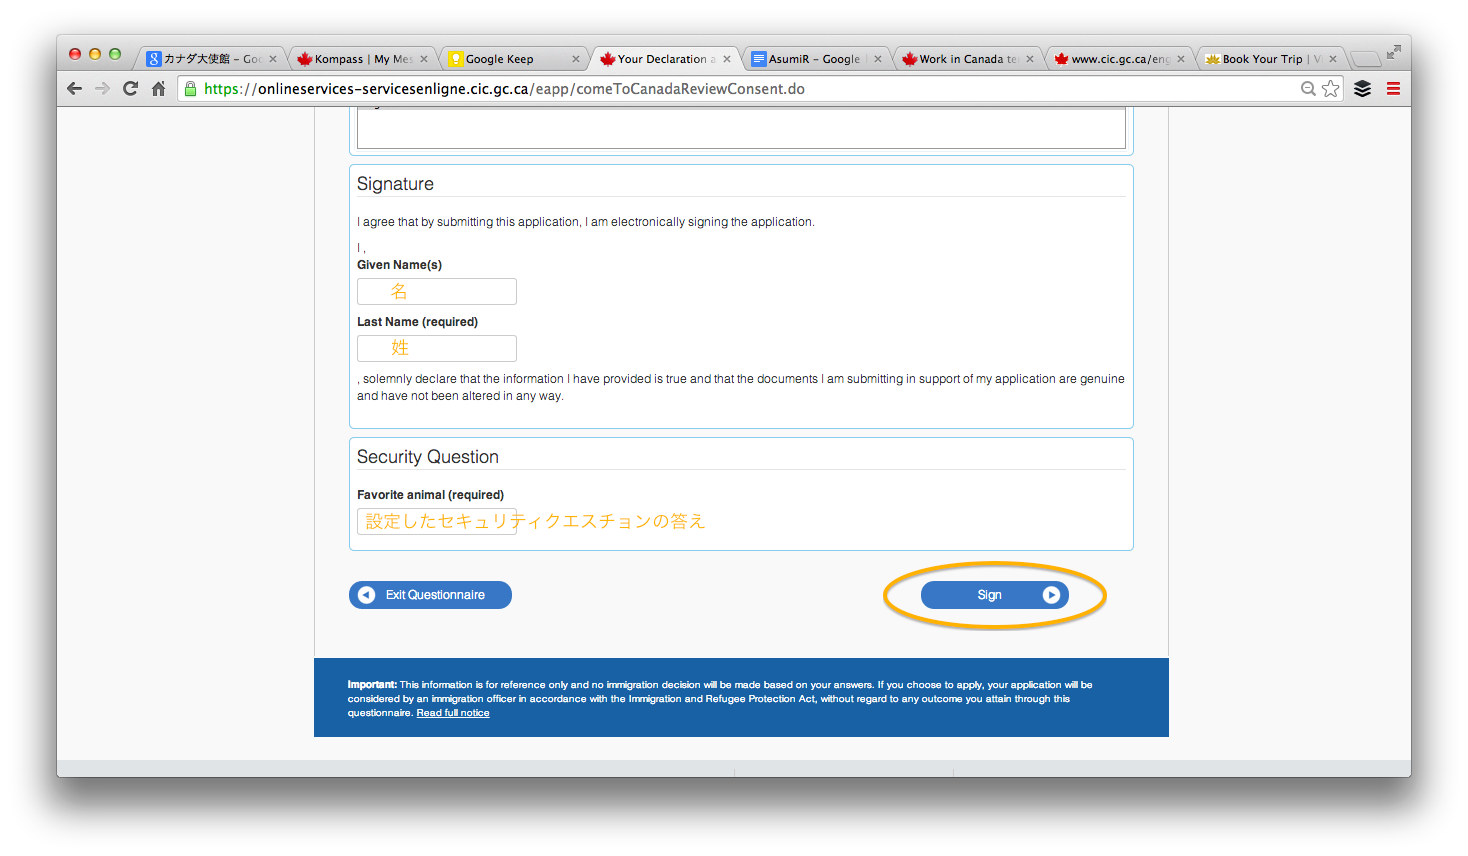Open the Read full notice link
The width and height of the screenshot is (1468, 856).
pyautogui.click(x=453, y=713)
